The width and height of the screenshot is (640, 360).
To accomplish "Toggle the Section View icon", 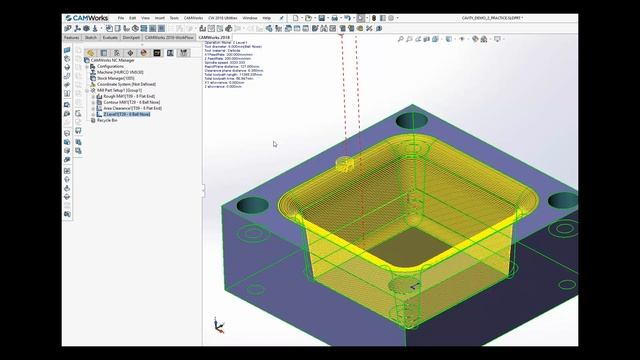I will click(x=427, y=39).
